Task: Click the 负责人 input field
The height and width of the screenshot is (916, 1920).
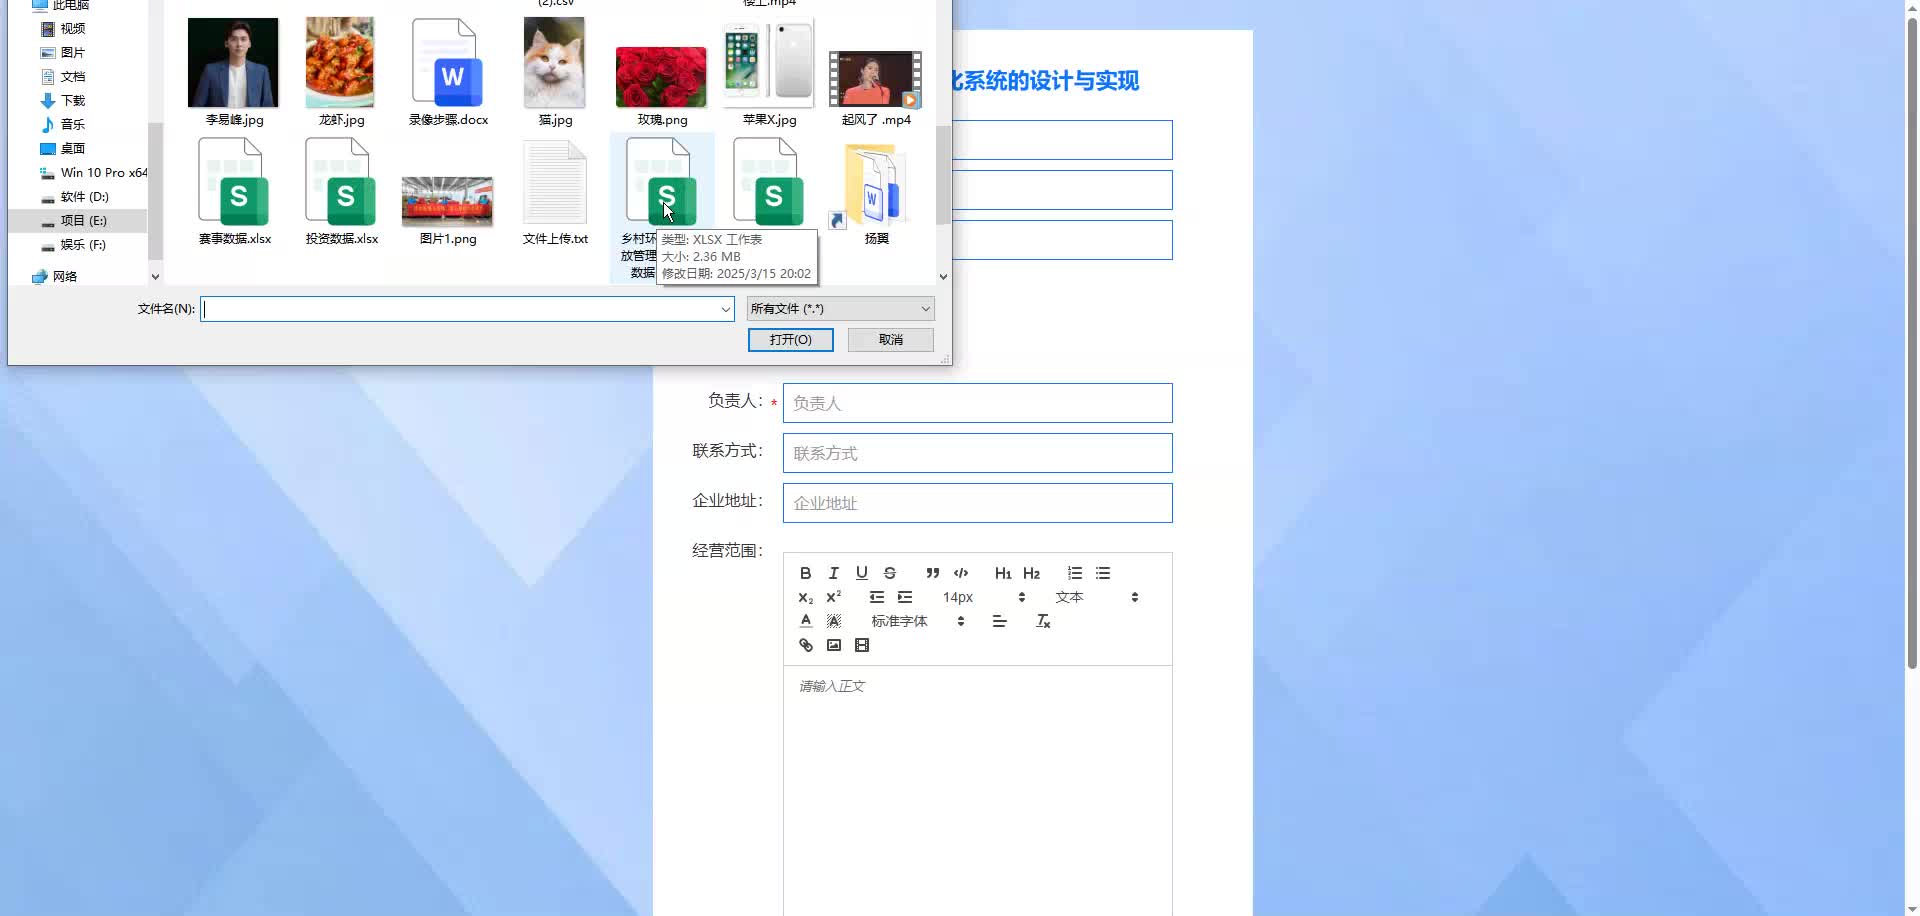Action: point(977,403)
